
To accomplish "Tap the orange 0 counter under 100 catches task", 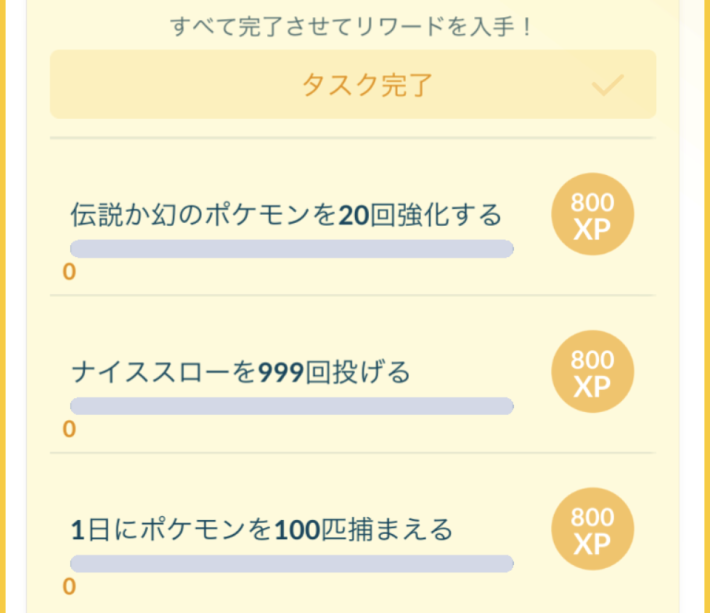I will click(x=69, y=586).
